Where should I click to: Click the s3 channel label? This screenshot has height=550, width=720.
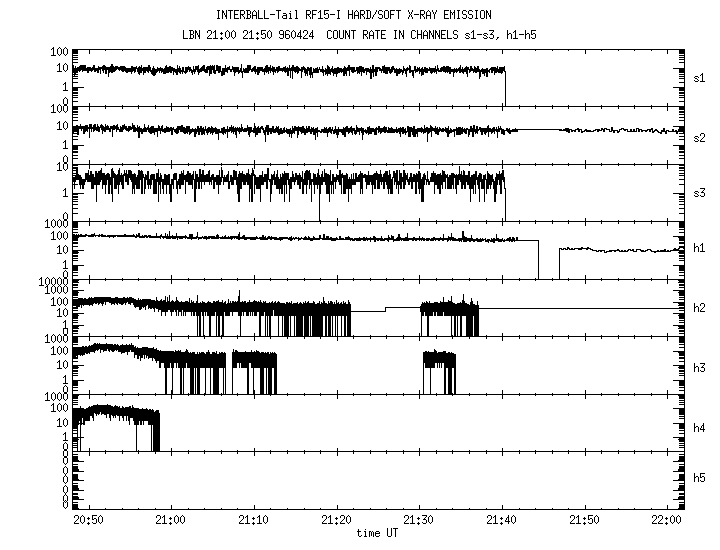click(x=699, y=192)
